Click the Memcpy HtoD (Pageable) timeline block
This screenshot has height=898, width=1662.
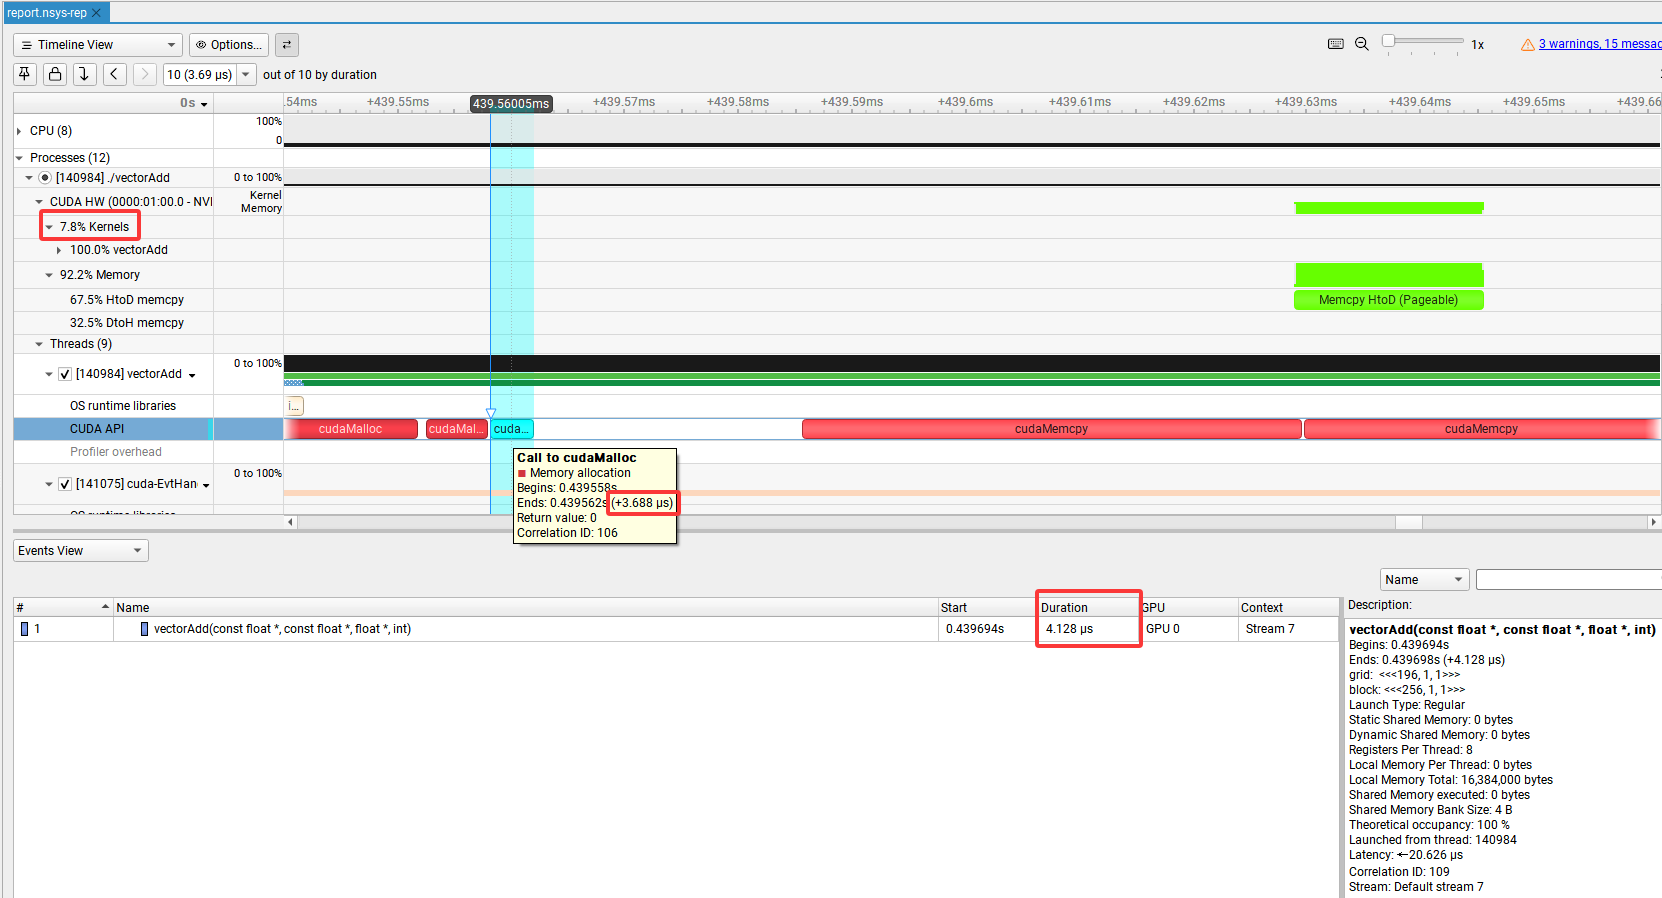pos(1388,300)
